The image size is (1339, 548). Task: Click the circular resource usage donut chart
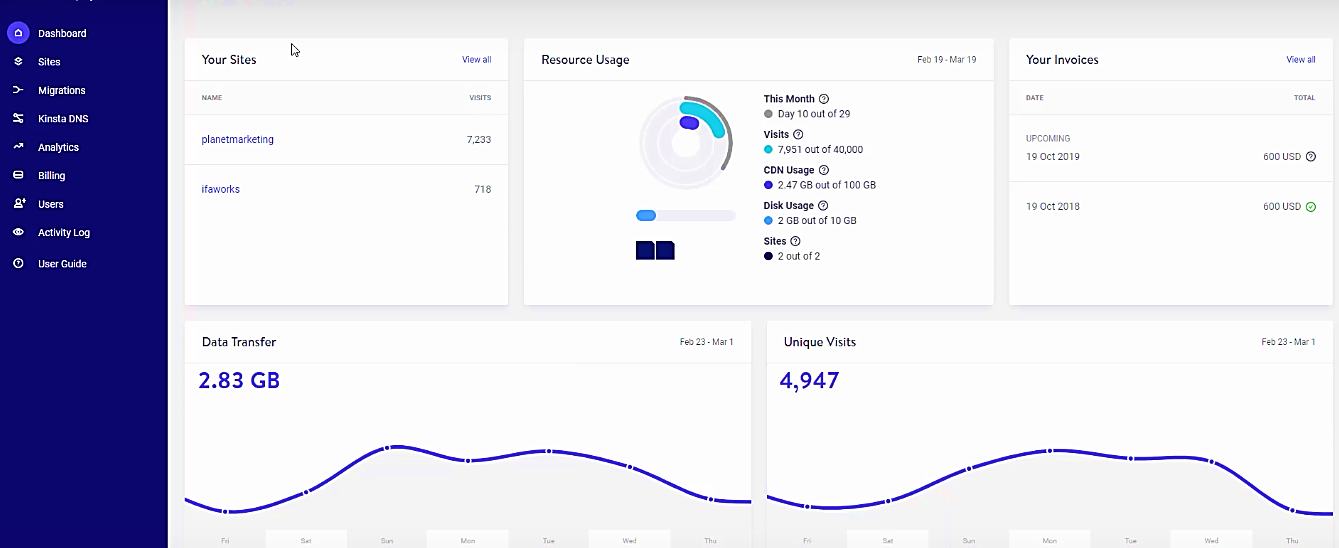(x=686, y=143)
